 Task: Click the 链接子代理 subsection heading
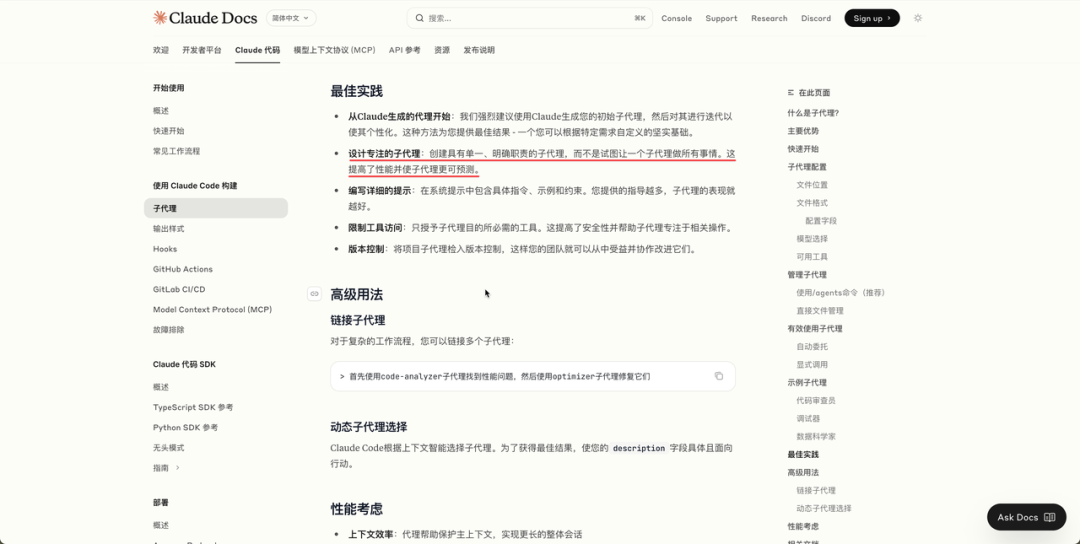point(357,320)
